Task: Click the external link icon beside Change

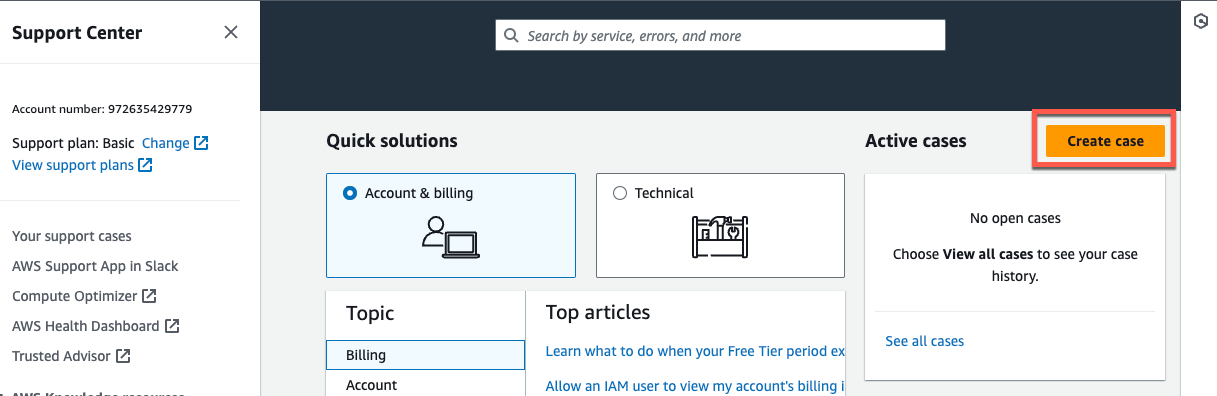Action: (201, 143)
